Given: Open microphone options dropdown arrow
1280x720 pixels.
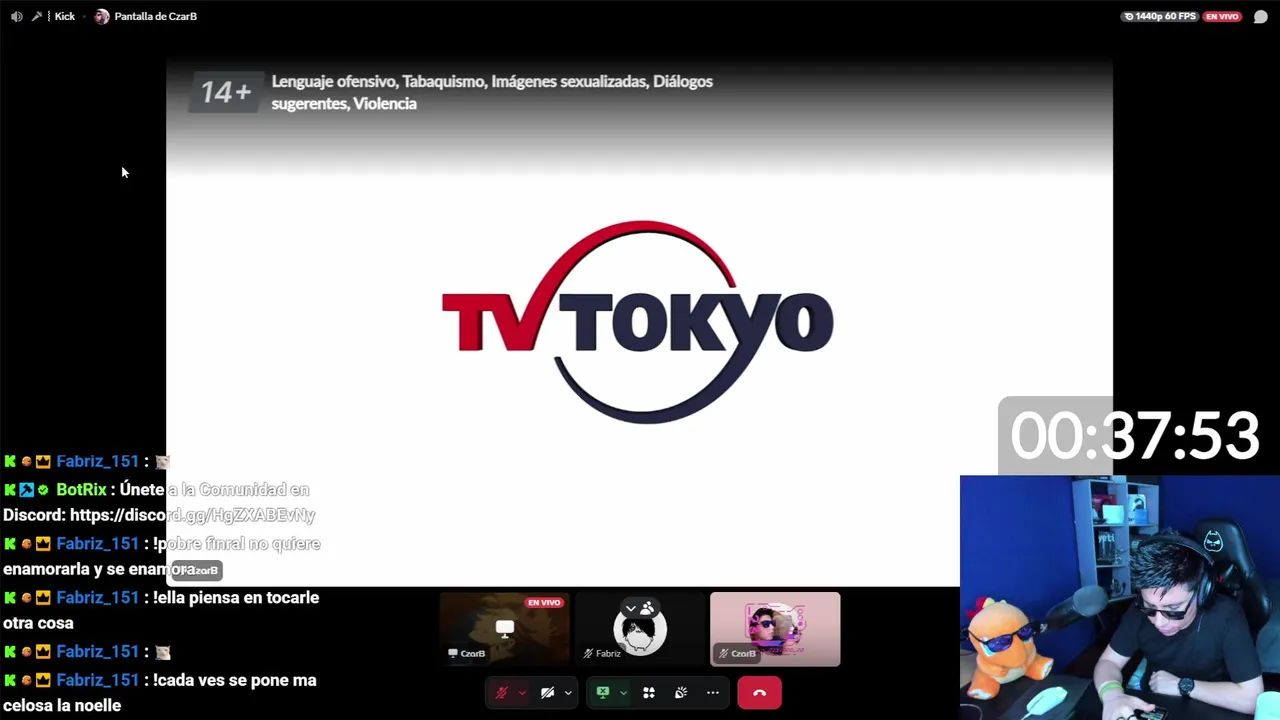Looking at the screenshot, I should [521, 692].
